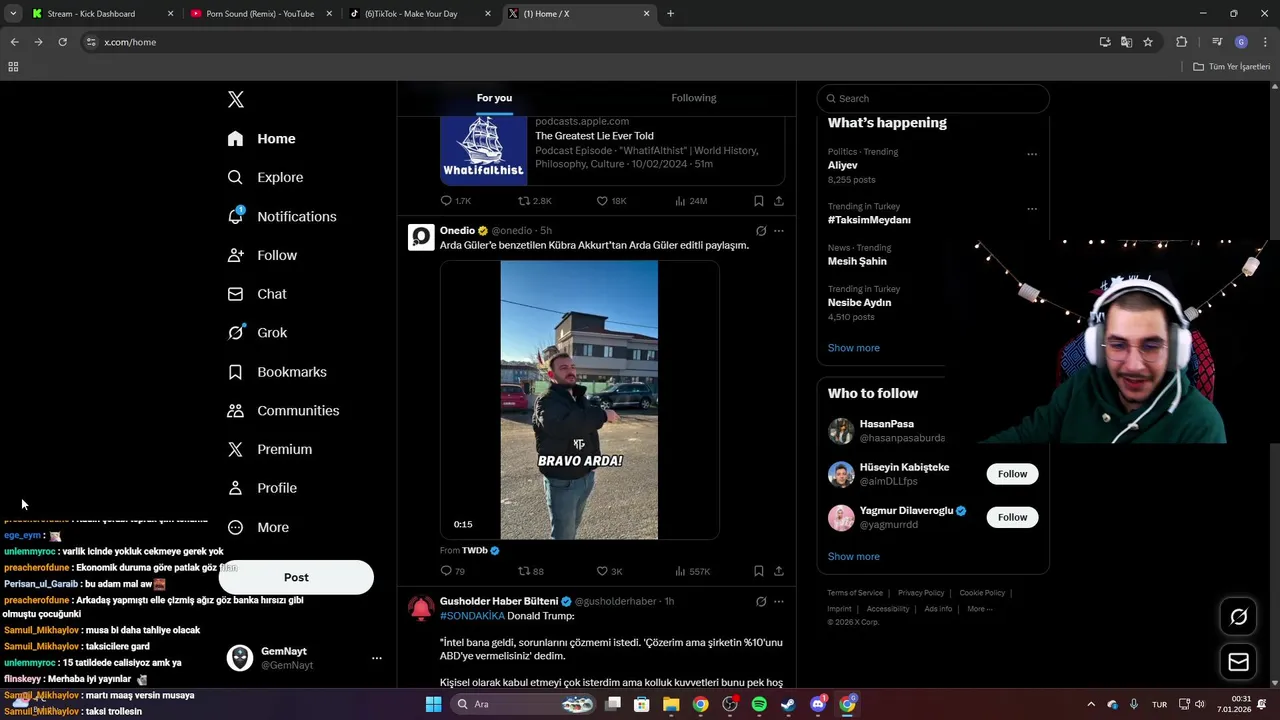This screenshot has width=1280, height=720.
Task: Switch to the Following tab
Action: click(x=694, y=98)
